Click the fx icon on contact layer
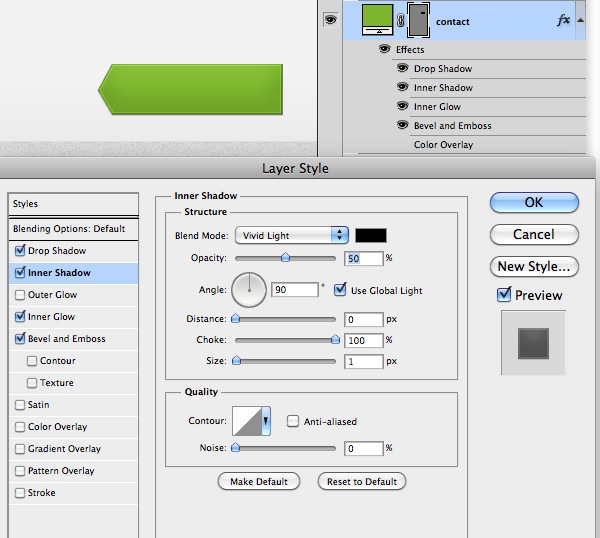 point(563,20)
